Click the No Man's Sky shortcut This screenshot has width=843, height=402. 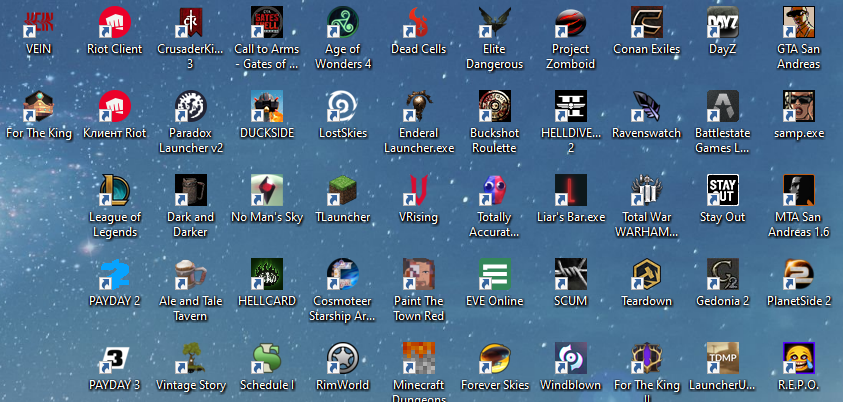267,190
